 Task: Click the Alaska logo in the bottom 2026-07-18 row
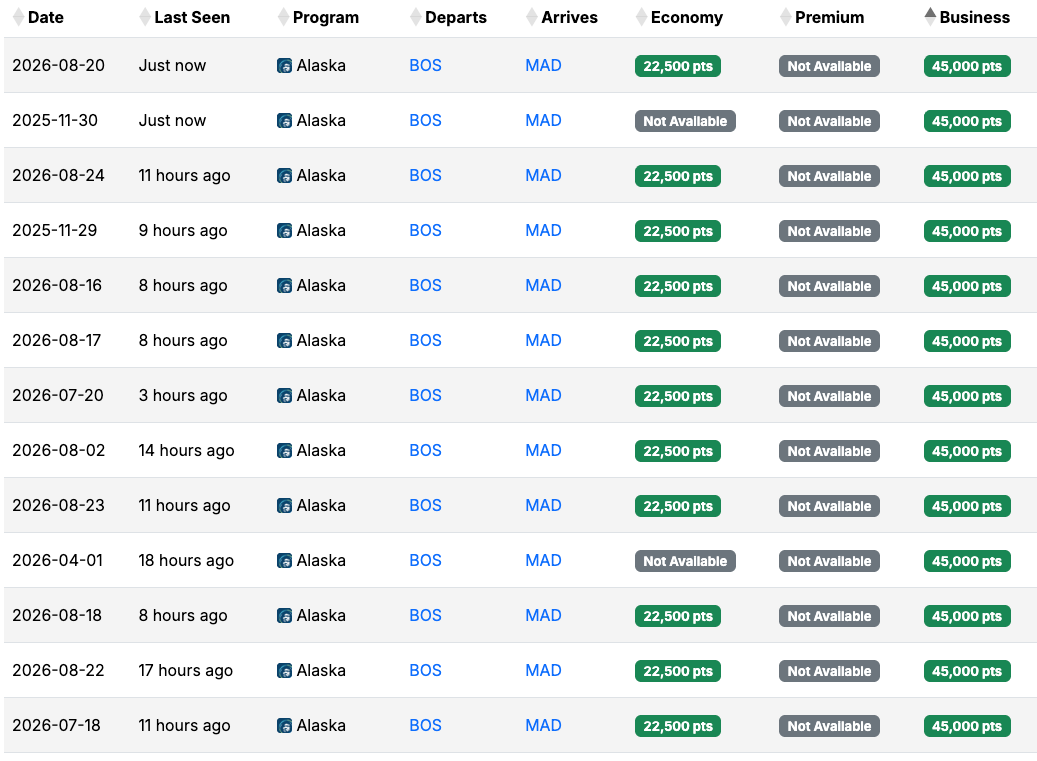pos(284,725)
